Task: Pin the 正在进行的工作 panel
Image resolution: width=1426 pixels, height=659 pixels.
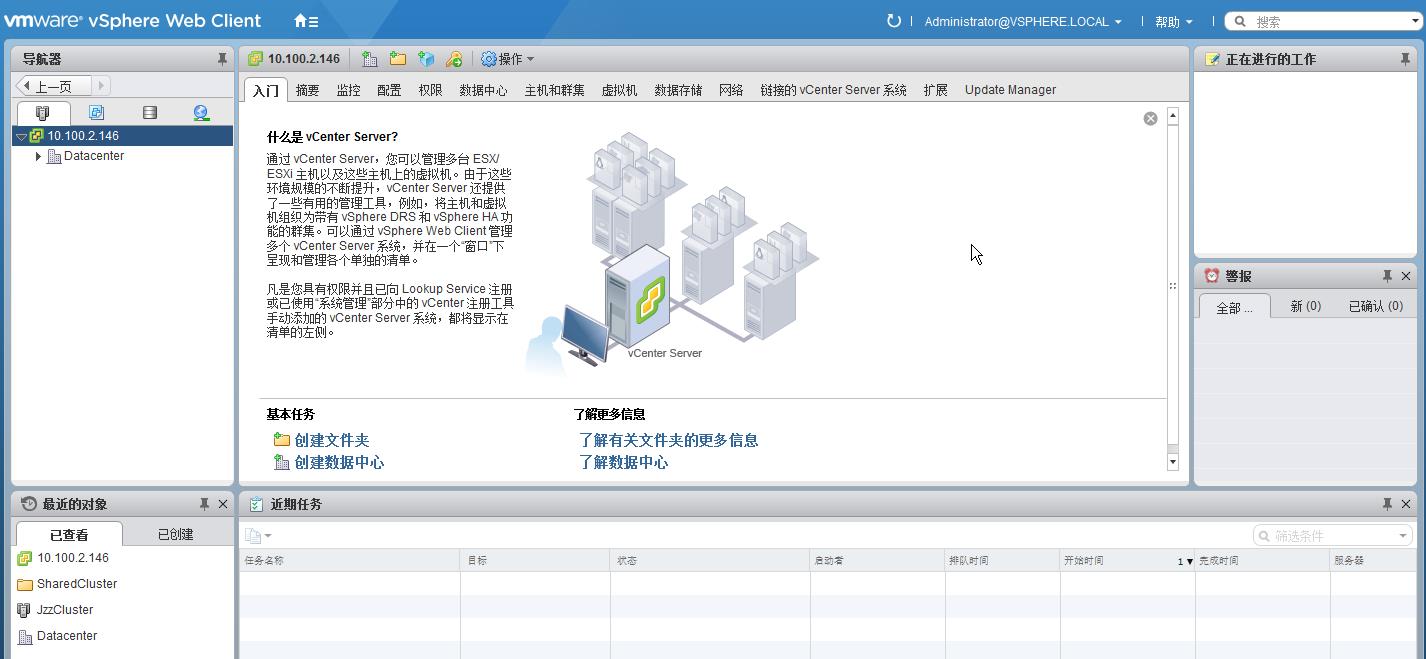Action: point(1405,59)
